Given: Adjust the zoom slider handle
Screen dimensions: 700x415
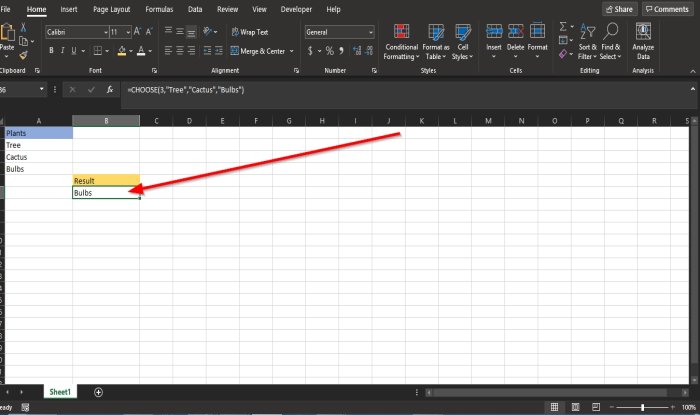Looking at the screenshot, I should pos(642,407).
